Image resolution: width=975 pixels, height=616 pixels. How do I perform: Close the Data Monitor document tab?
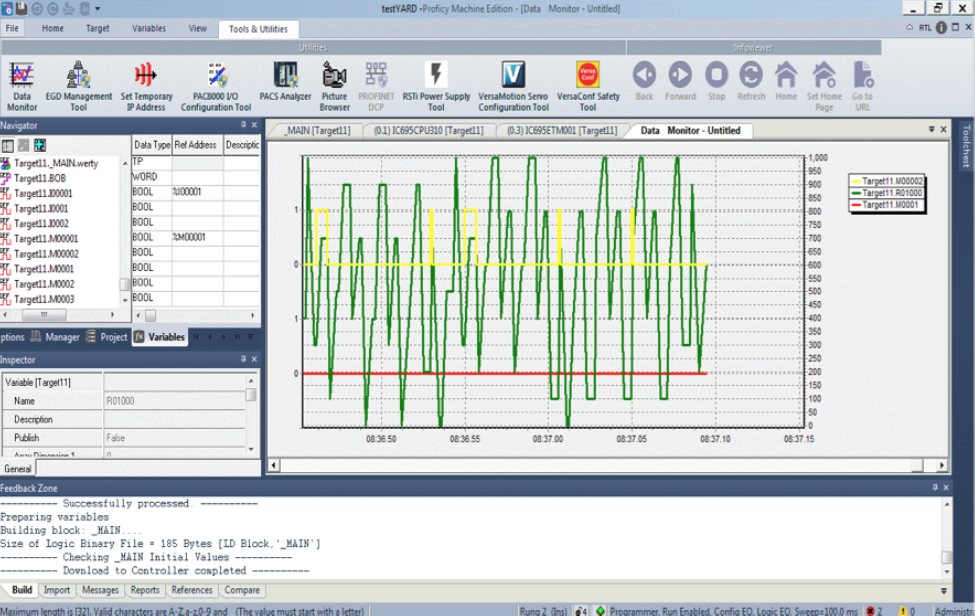pyautogui.click(x=943, y=129)
